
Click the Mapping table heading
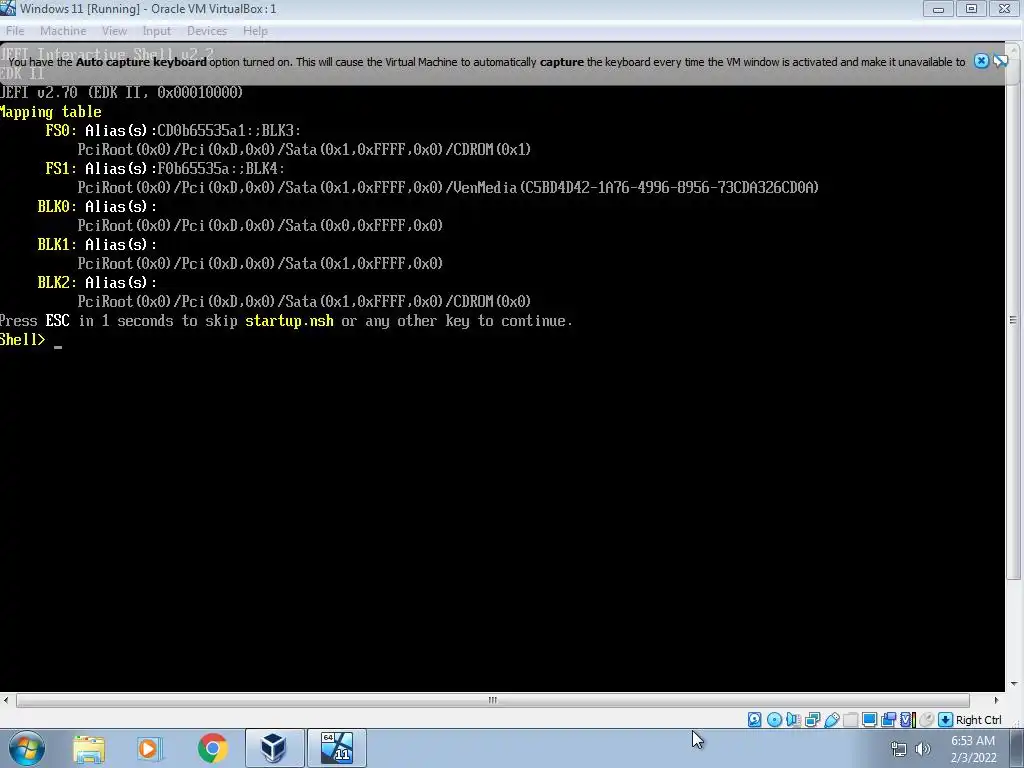[50, 112]
